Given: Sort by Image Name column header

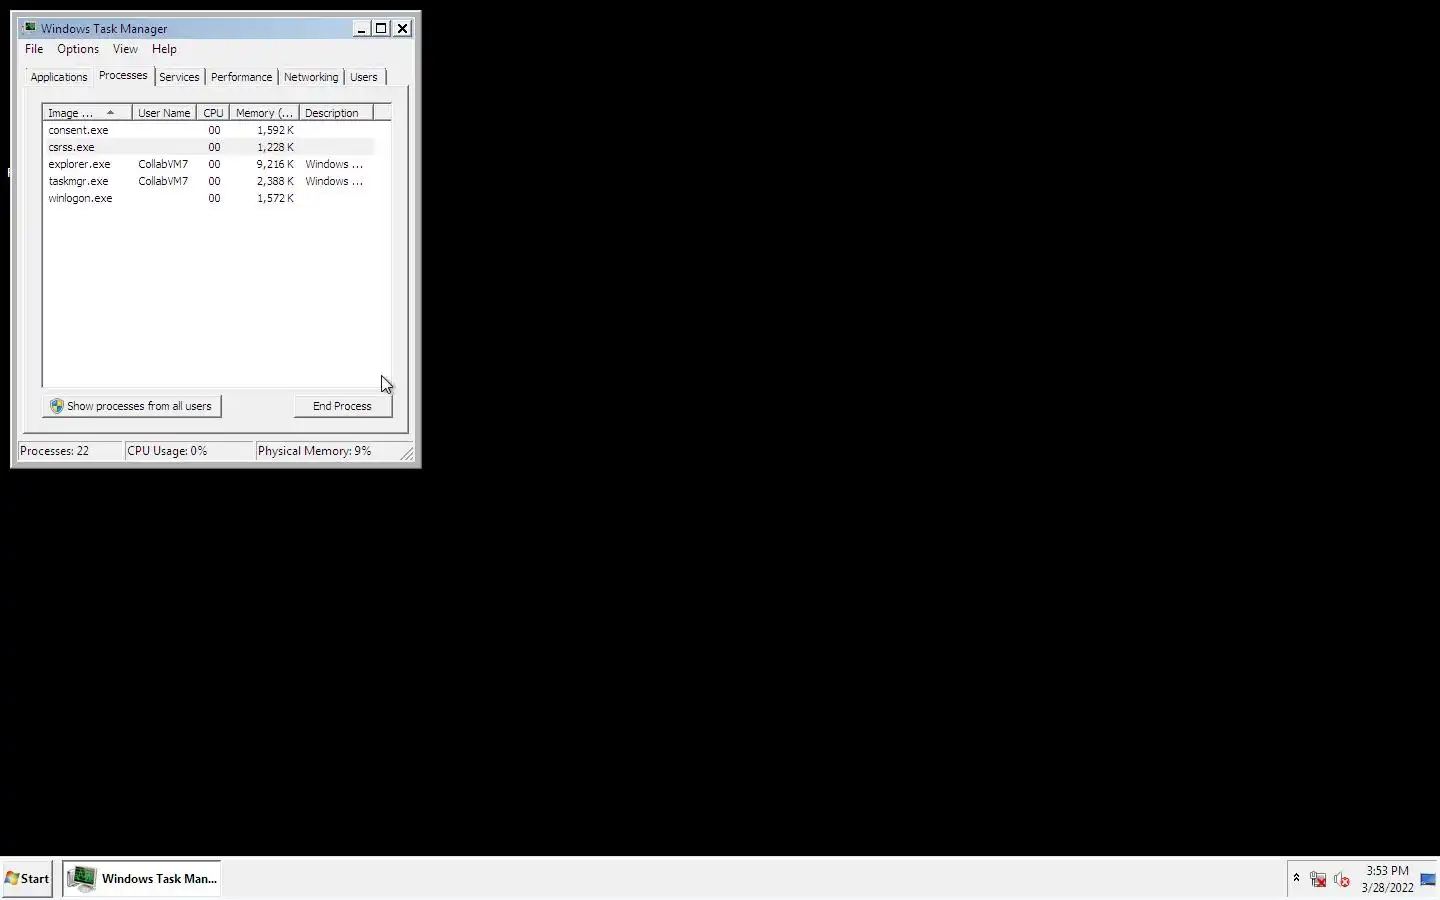Looking at the screenshot, I should [x=87, y=113].
